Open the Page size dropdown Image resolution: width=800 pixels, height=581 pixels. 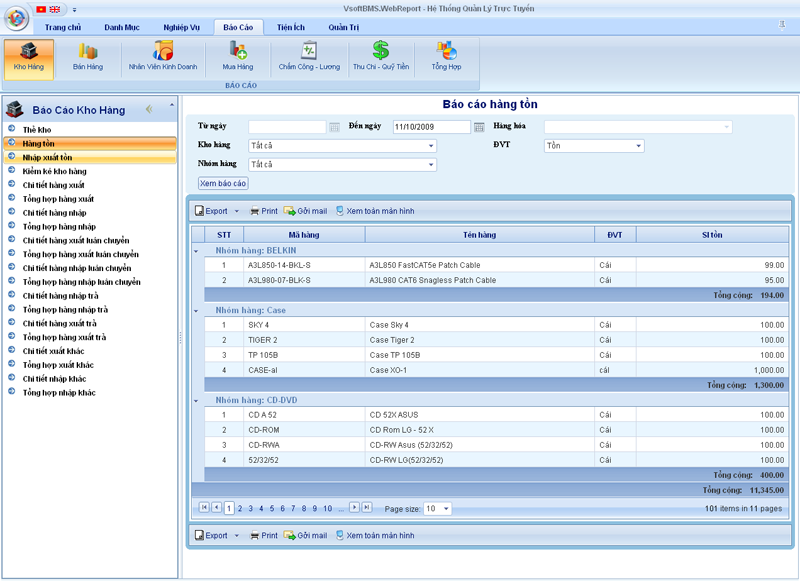pyautogui.click(x=445, y=509)
